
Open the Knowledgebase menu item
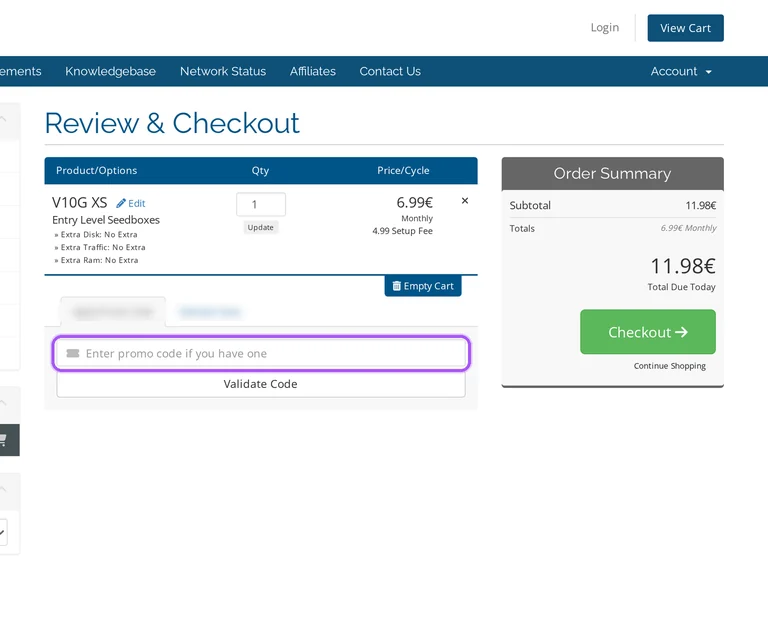click(x=110, y=72)
